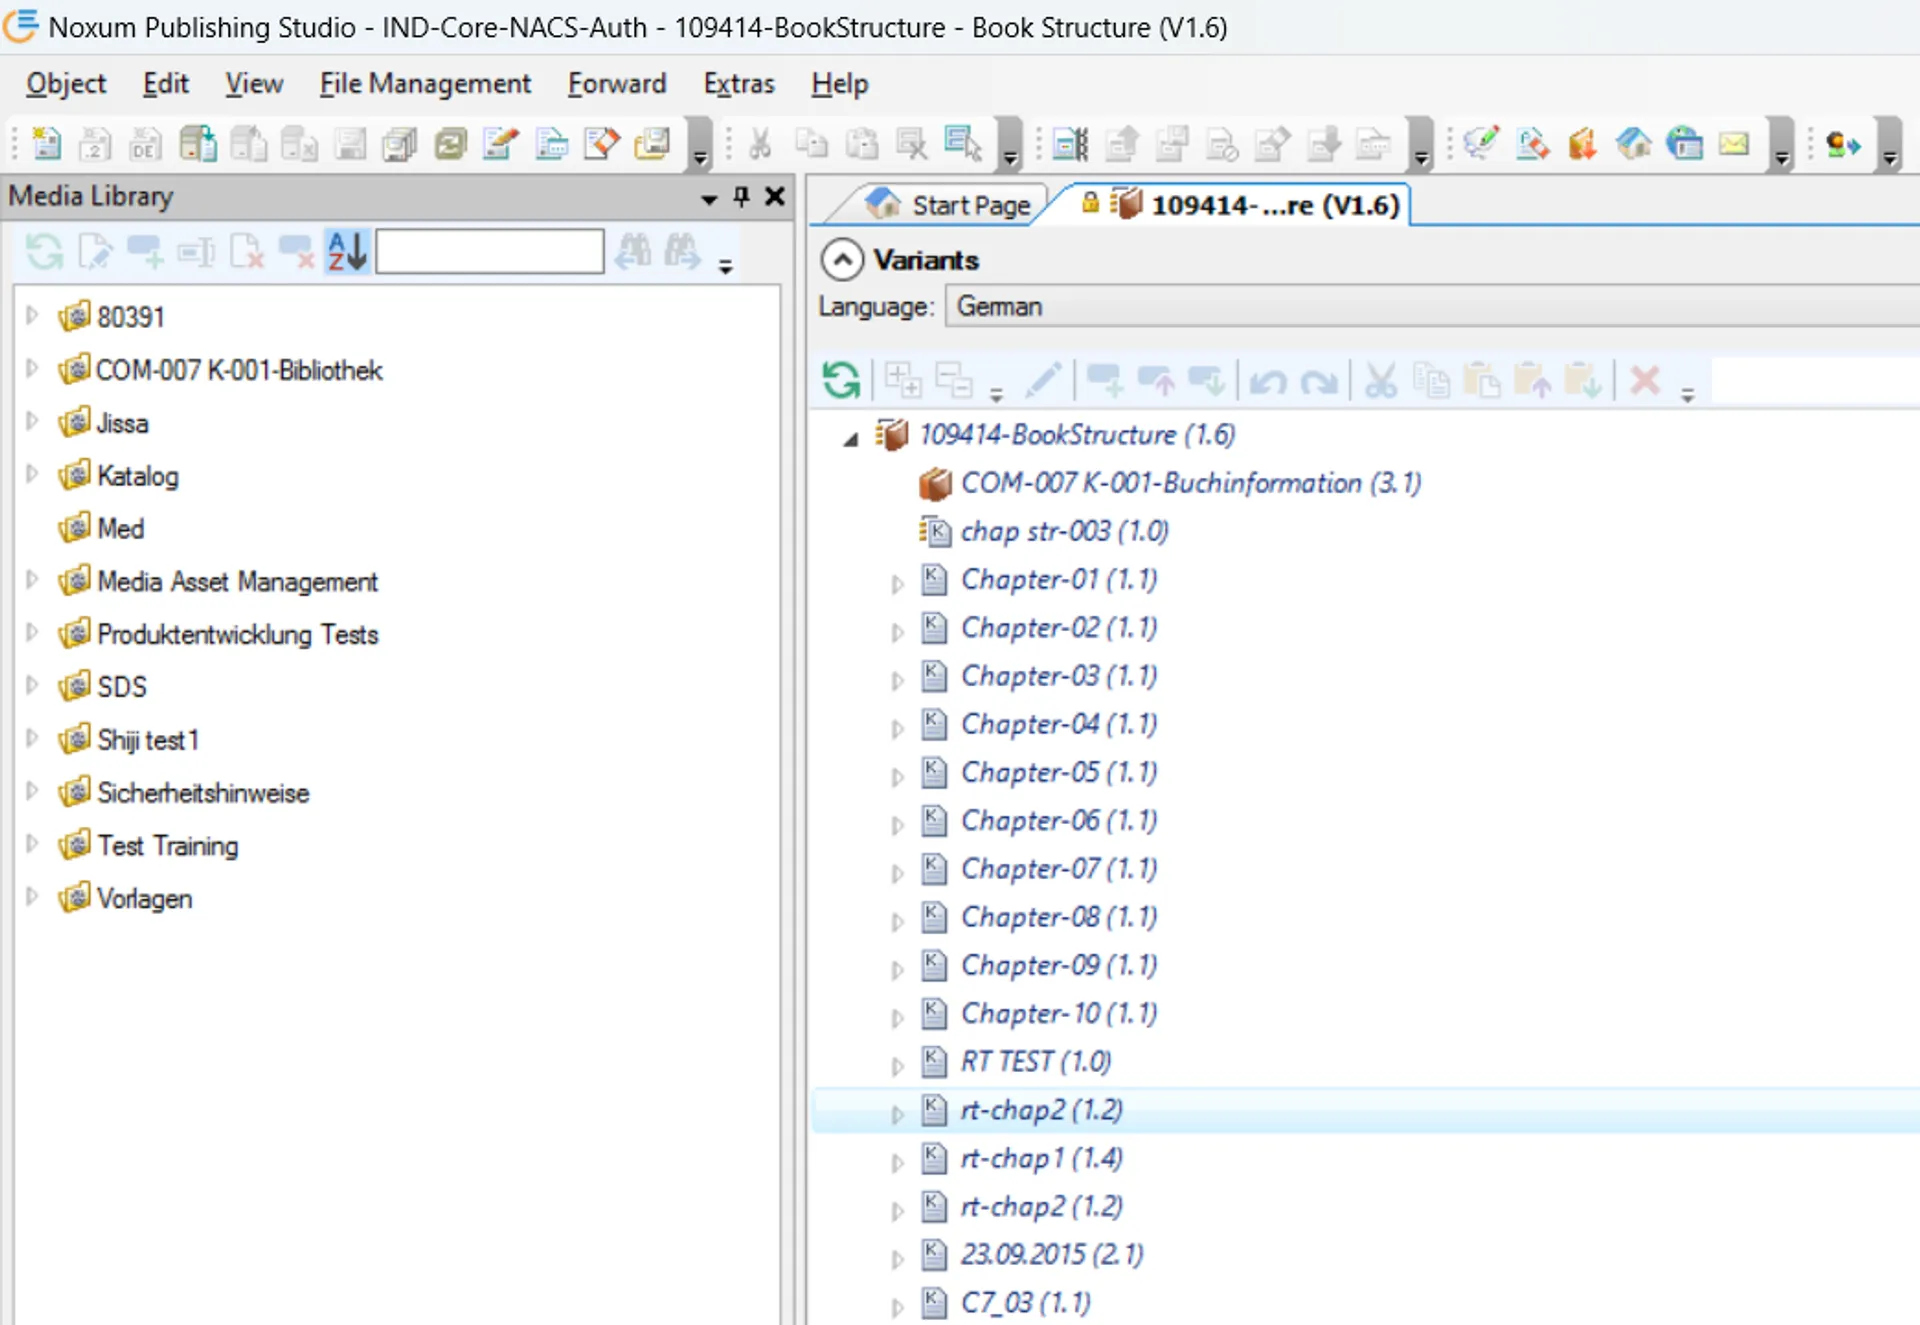Screen dimensions: 1920x1325
Task: Click the redo arrow in structure toolbar
Action: click(x=1319, y=381)
